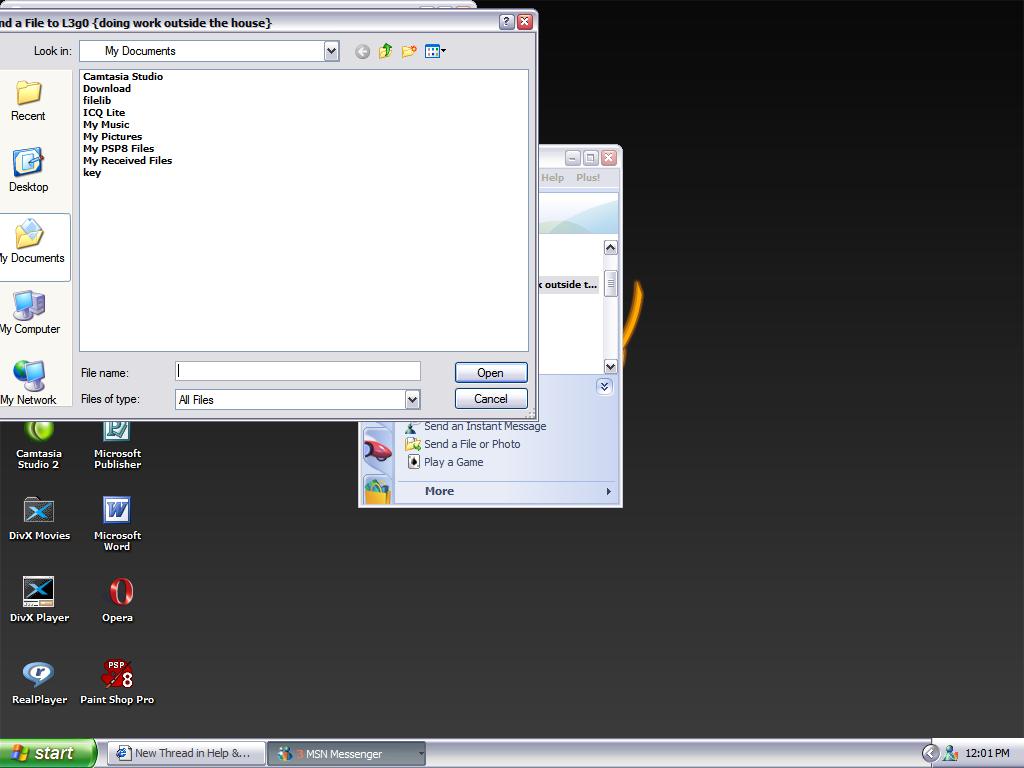Click the Opera desktop icon

tap(117, 598)
